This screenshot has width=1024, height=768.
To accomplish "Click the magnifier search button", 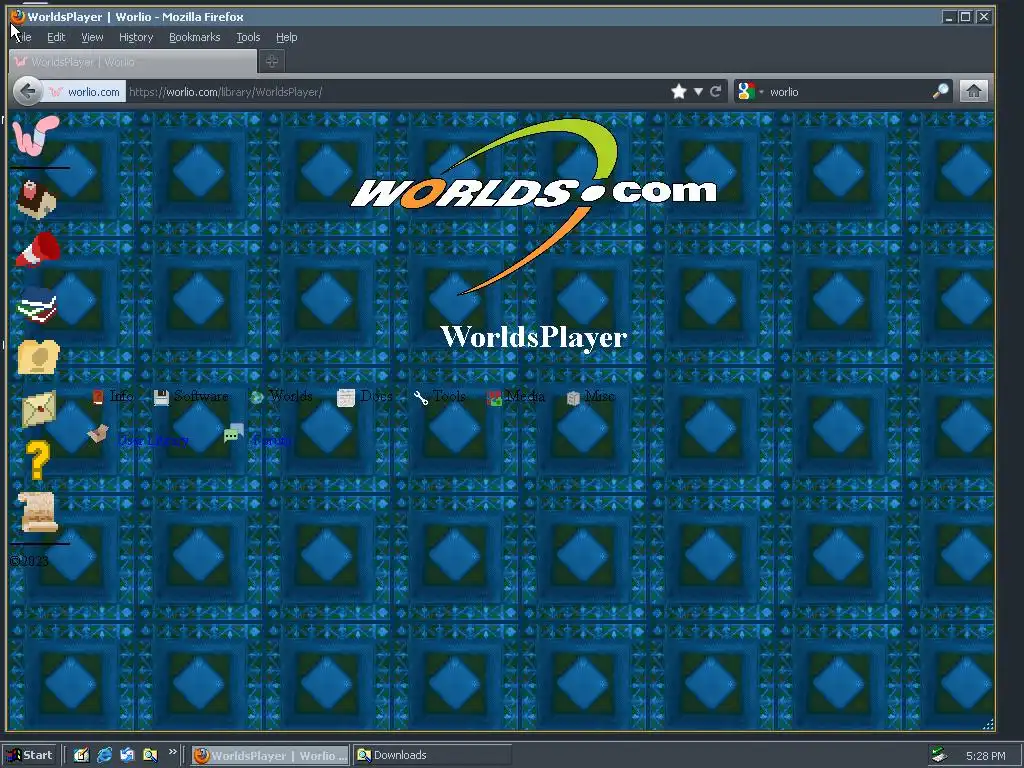I will point(940,91).
